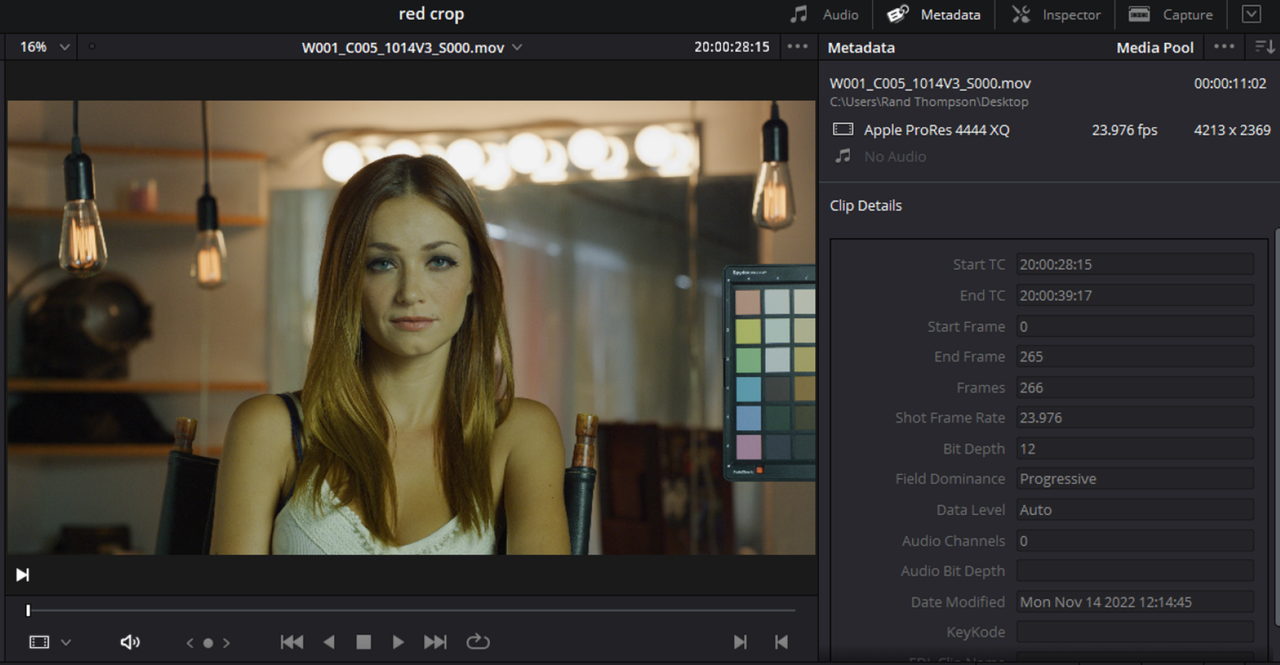This screenshot has width=1280, height=665.
Task: Open the viewer mode selector icon
Action: point(39,642)
